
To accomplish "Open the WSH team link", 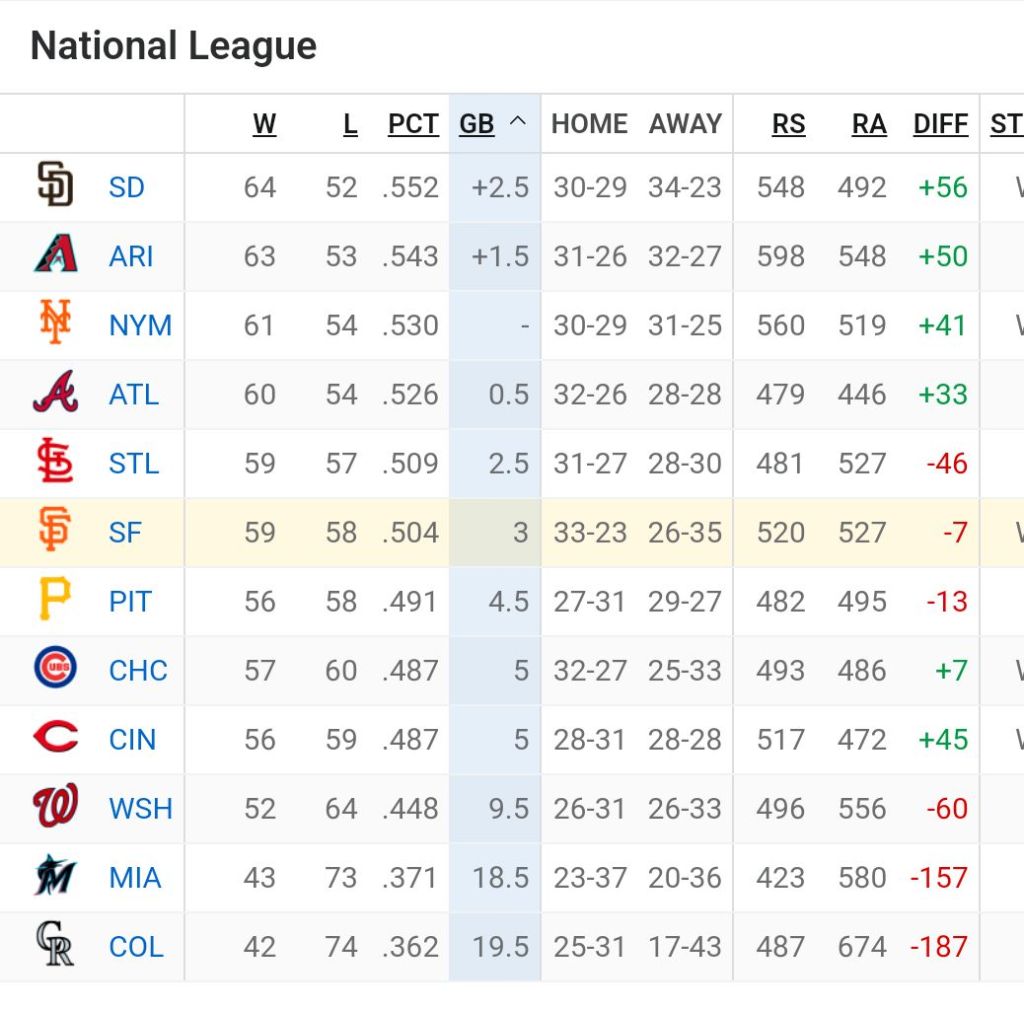I will coord(140,808).
